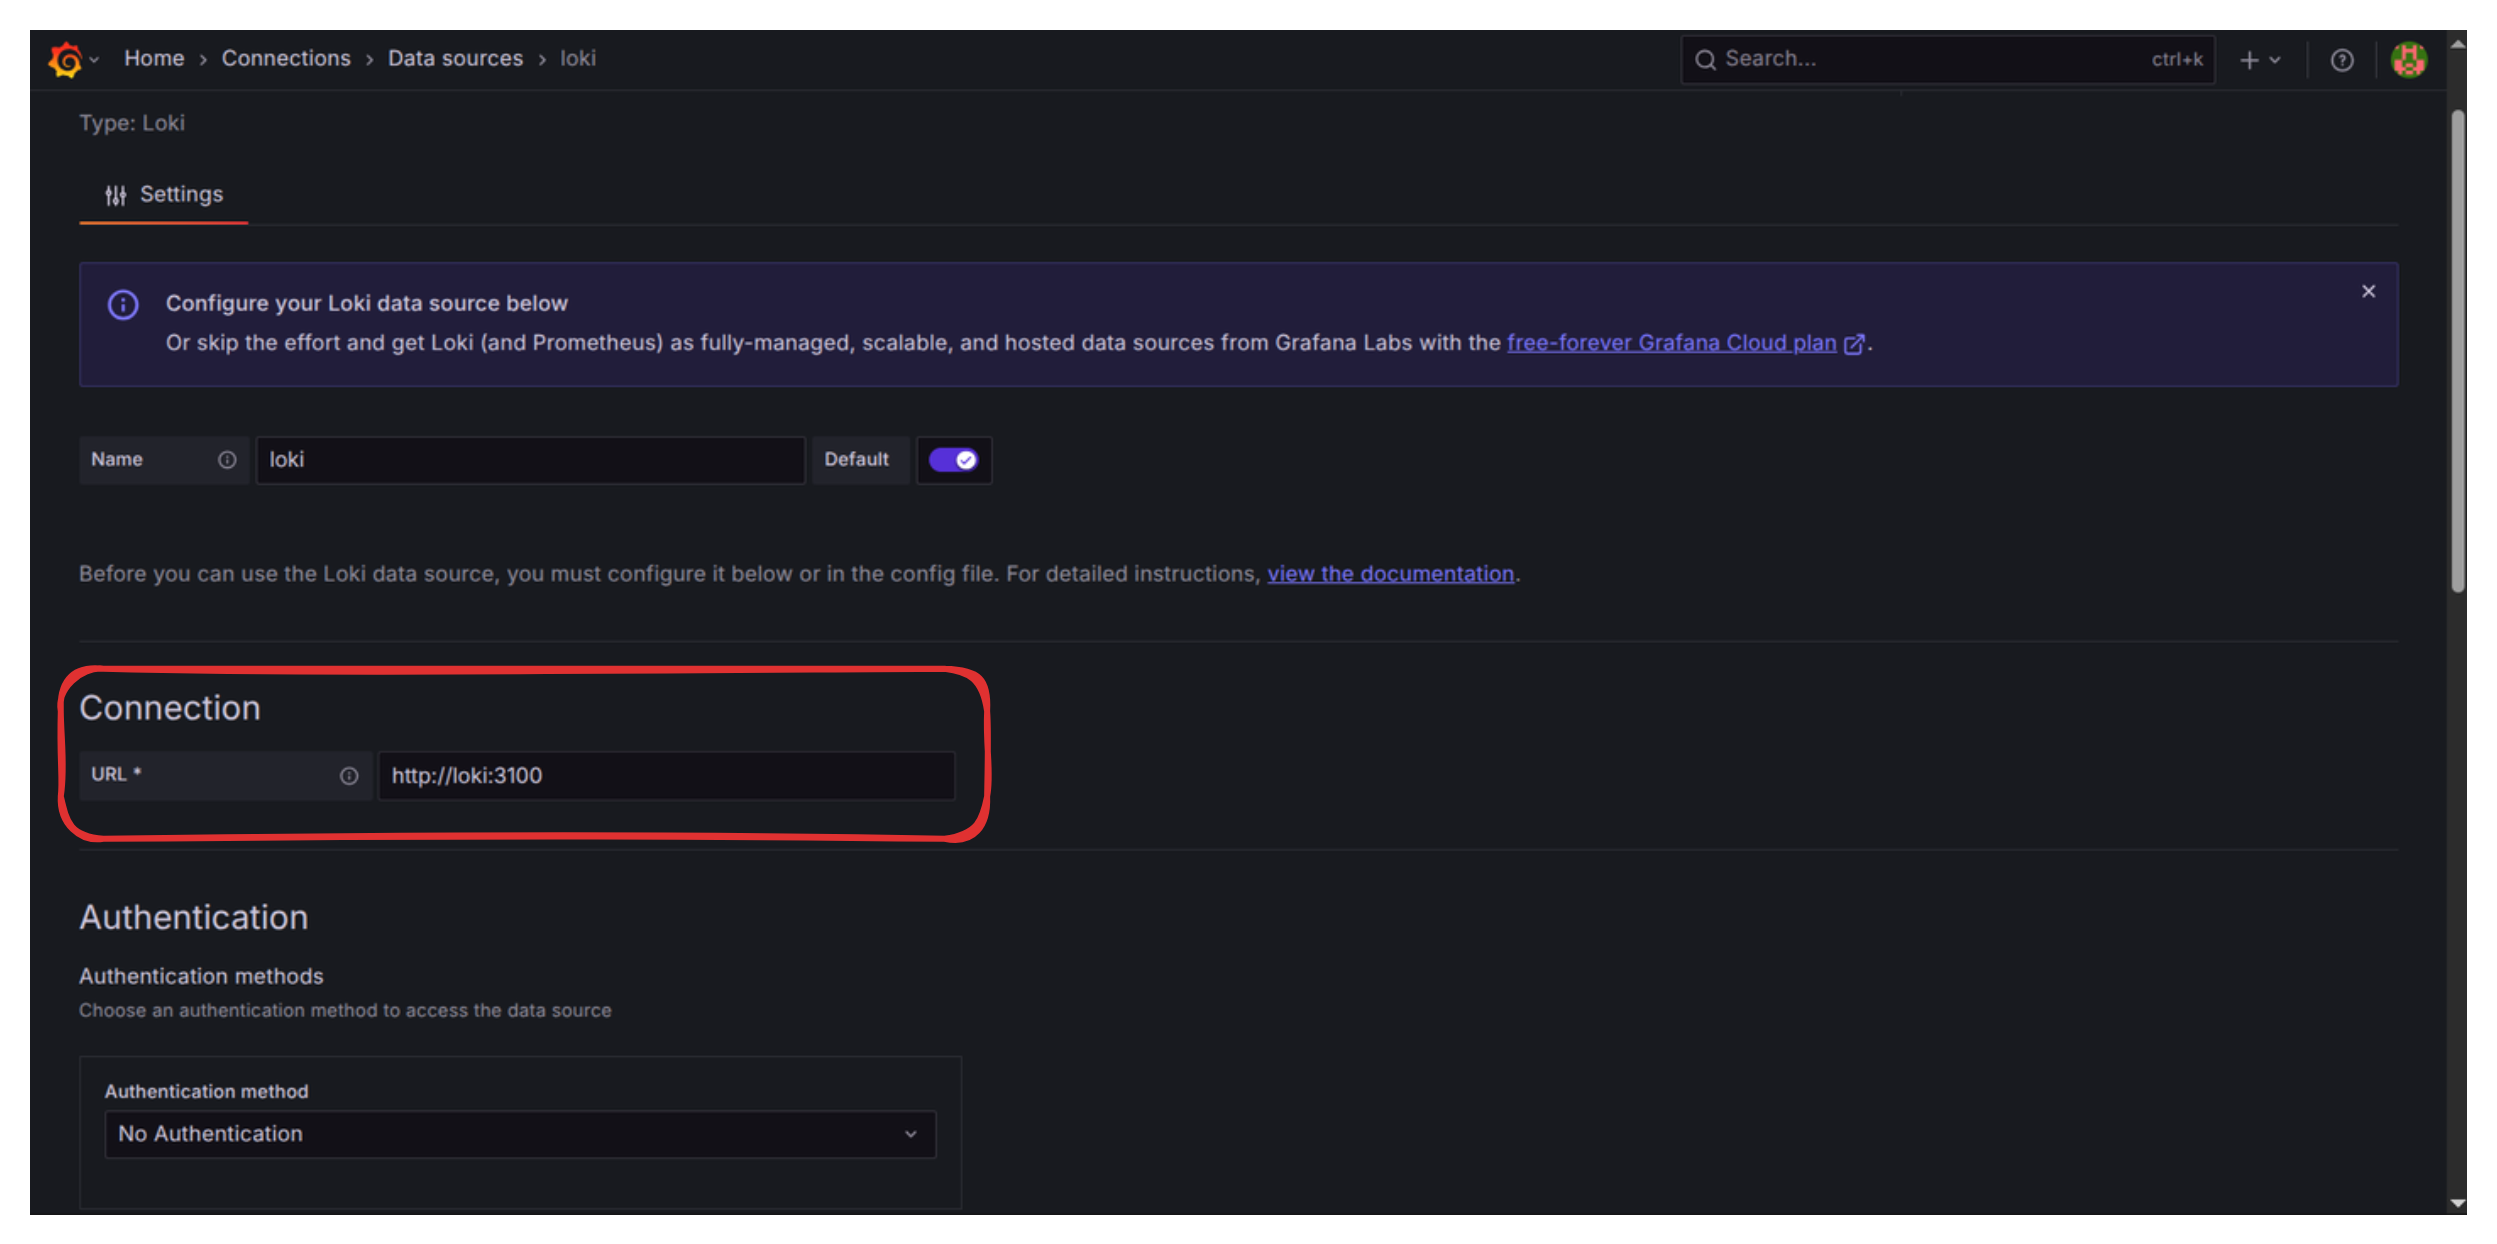This screenshot has width=2497, height=1244.
Task: Open the search icon in the top bar
Action: [x=1706, y=59]
